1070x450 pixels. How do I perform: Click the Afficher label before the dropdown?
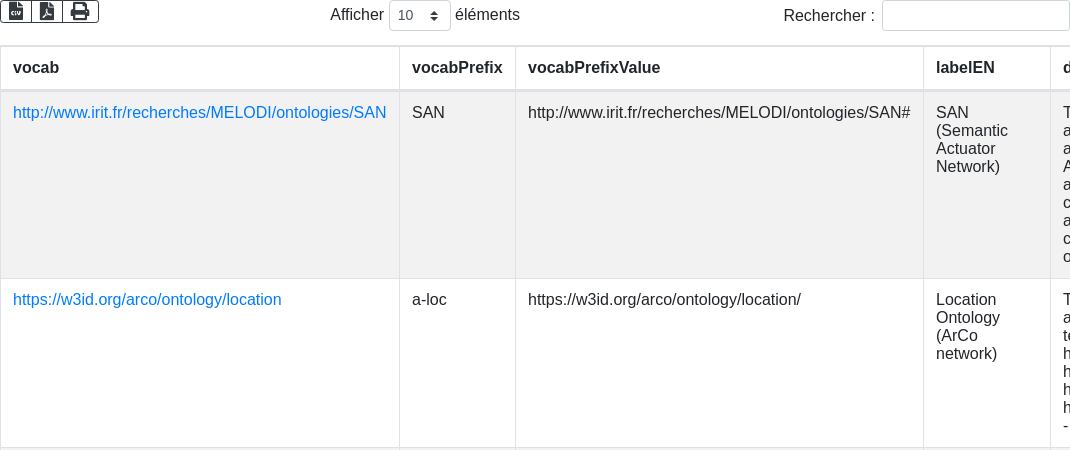[x=357, y=15]
